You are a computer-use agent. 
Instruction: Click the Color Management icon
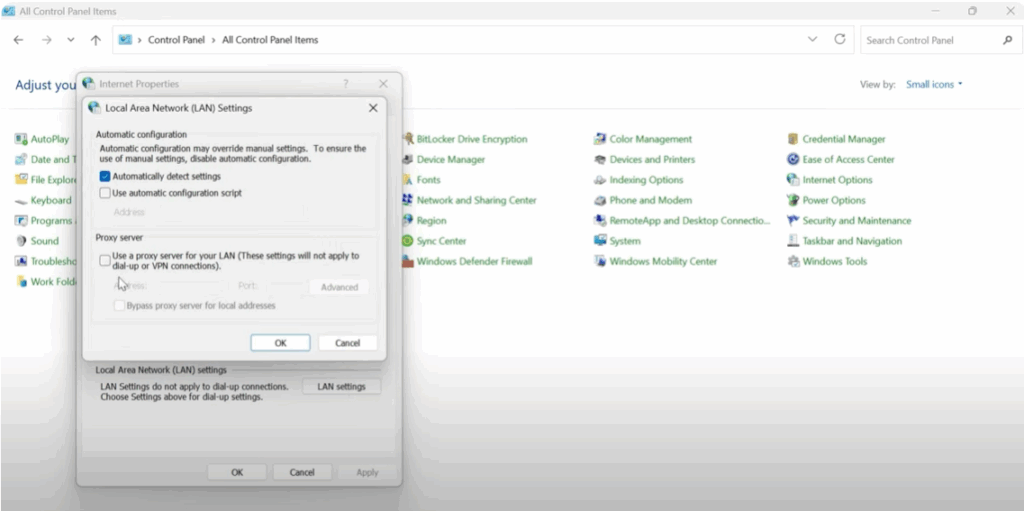(600, 139)
